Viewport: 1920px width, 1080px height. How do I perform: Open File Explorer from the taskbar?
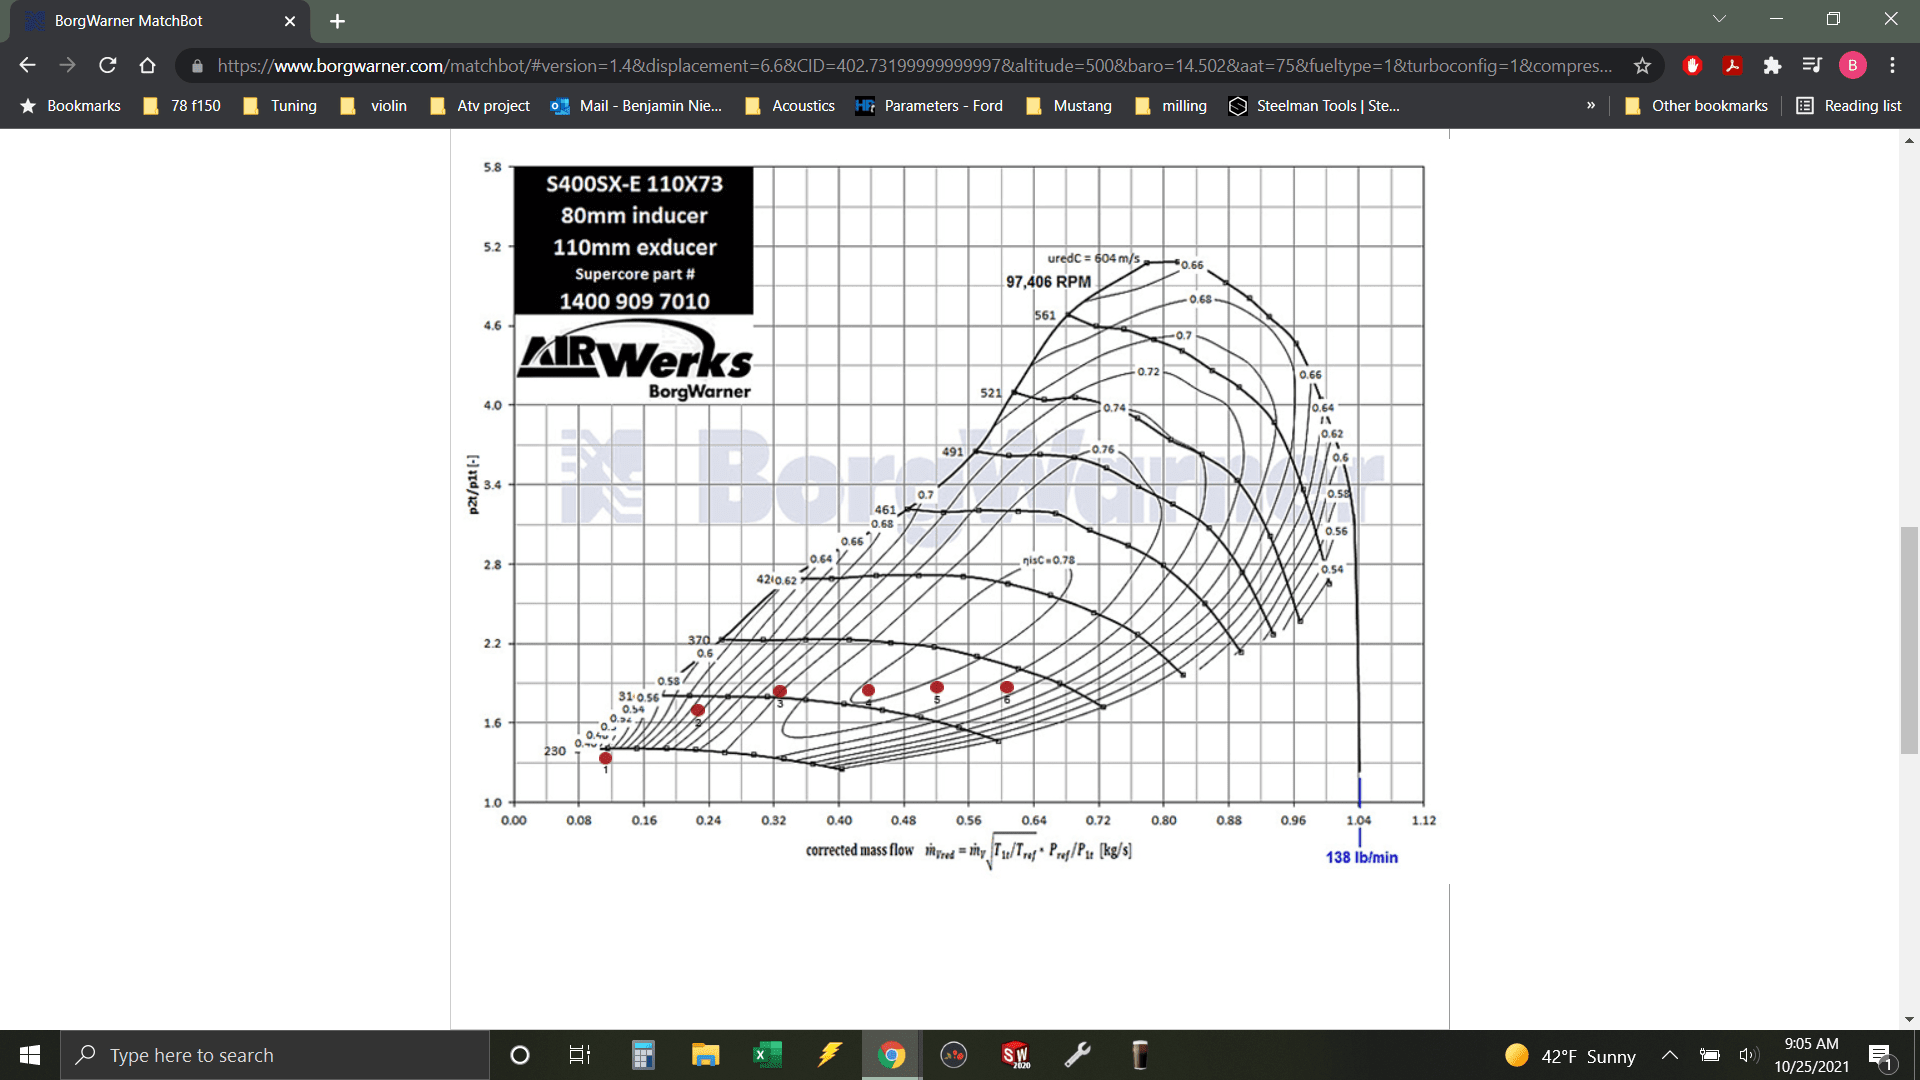pyautogui.click(x=705, y=1055)
